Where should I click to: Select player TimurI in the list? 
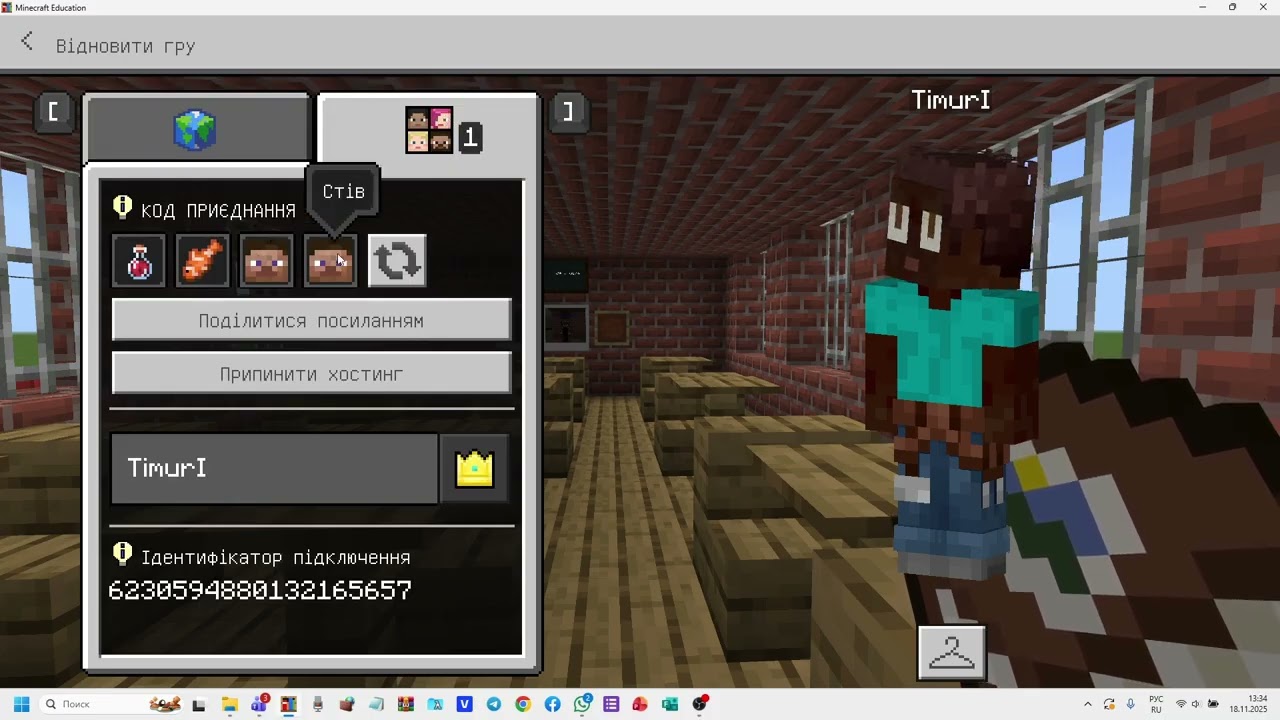pyautogui.click(x=274, y=468)
